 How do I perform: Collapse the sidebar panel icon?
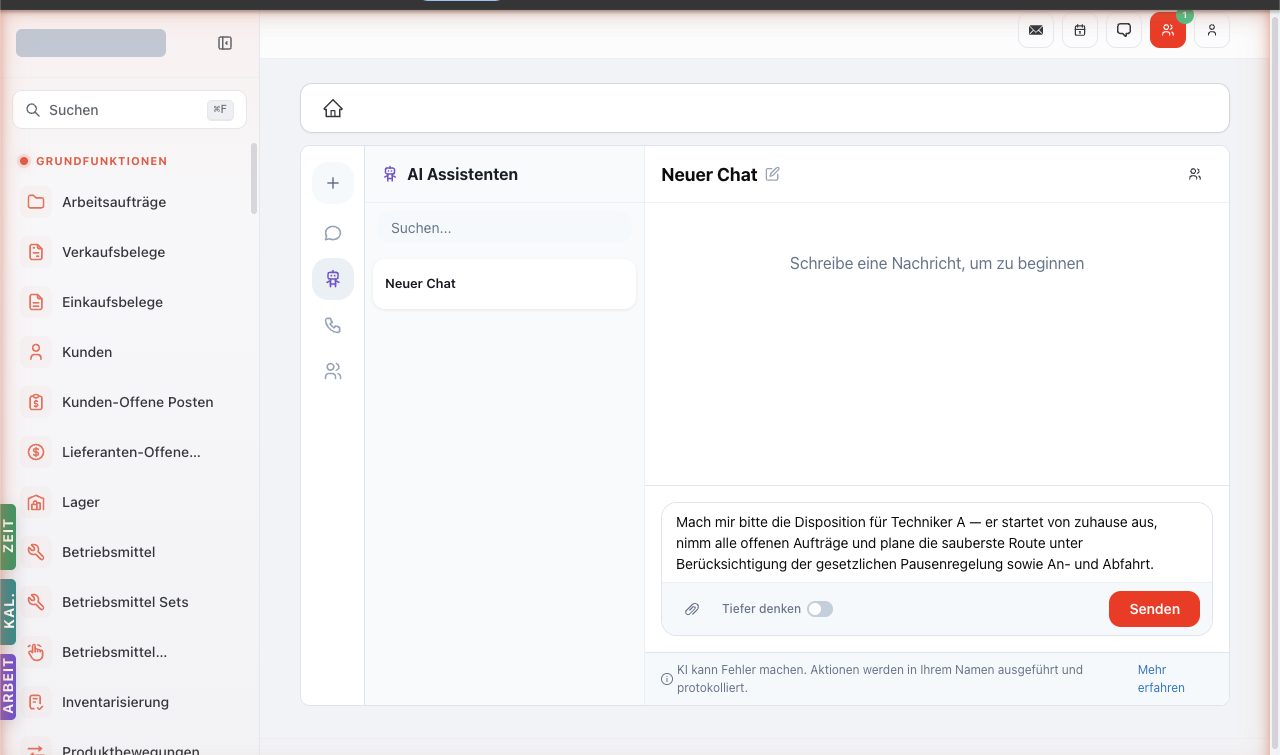pyautogui.click(x=225, y=43)
